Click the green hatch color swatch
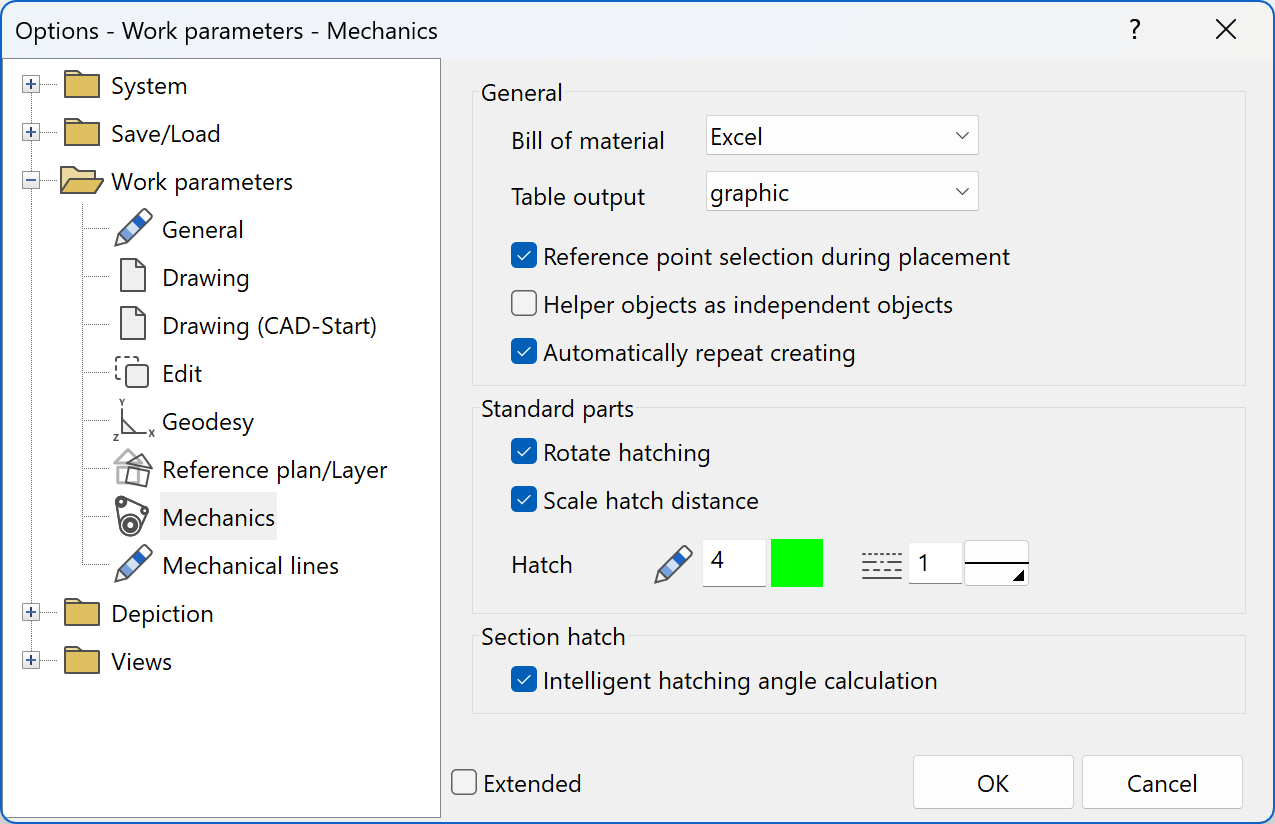Viewport: 1275px width, 824px height. (796, 563)
